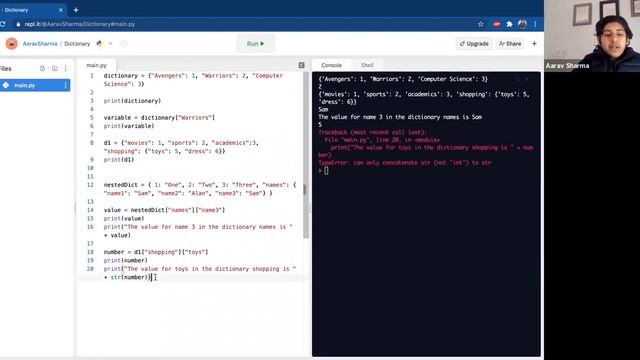Open the Files panel three-dot menu
This screenshot has height=360, width=640.
[66, 69]
